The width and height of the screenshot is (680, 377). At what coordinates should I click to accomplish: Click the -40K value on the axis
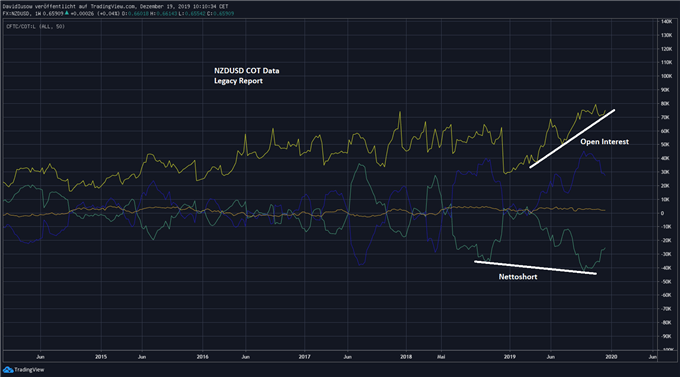point(666,268)
